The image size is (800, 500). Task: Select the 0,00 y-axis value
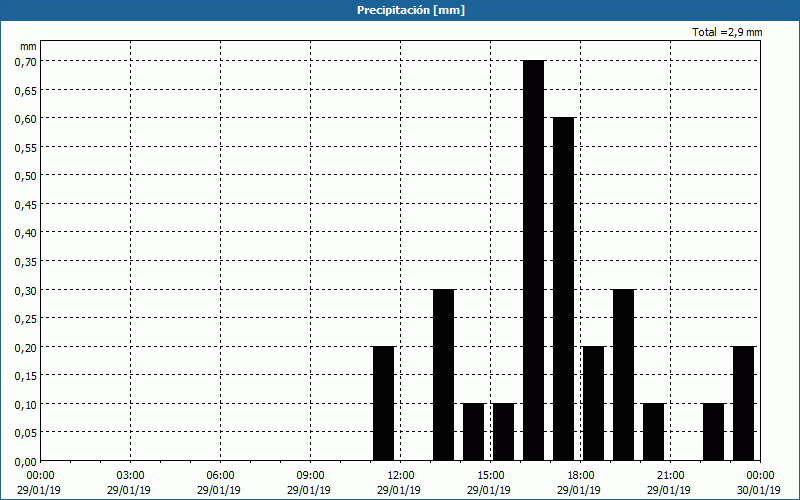coord(26,462)
